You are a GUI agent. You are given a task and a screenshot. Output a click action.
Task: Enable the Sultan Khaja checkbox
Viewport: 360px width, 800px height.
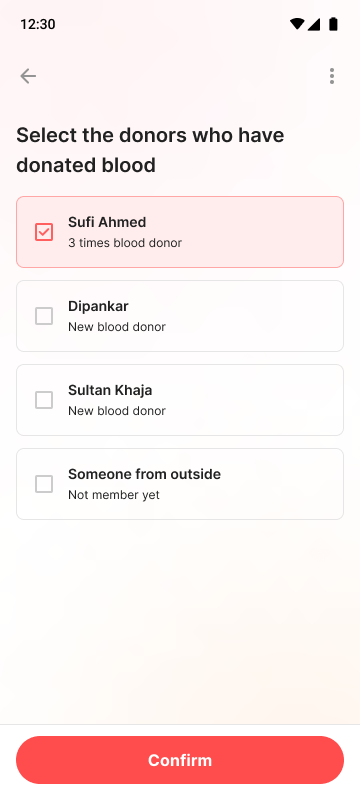point(44,400)
